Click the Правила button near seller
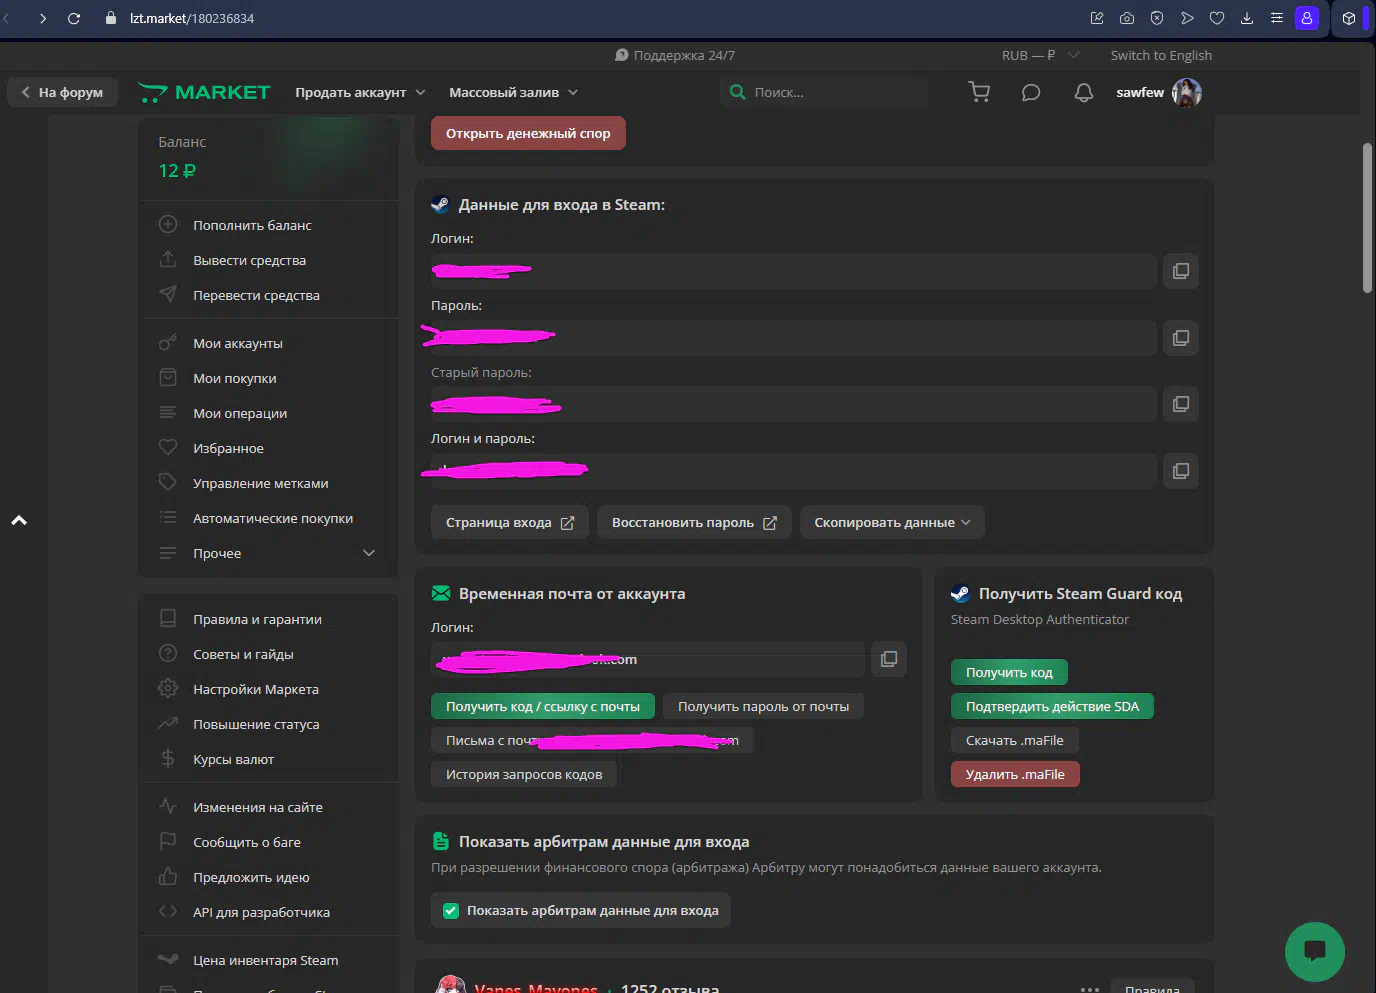The width and height of the screenshot is (1376, 993). coord(1152,987)
